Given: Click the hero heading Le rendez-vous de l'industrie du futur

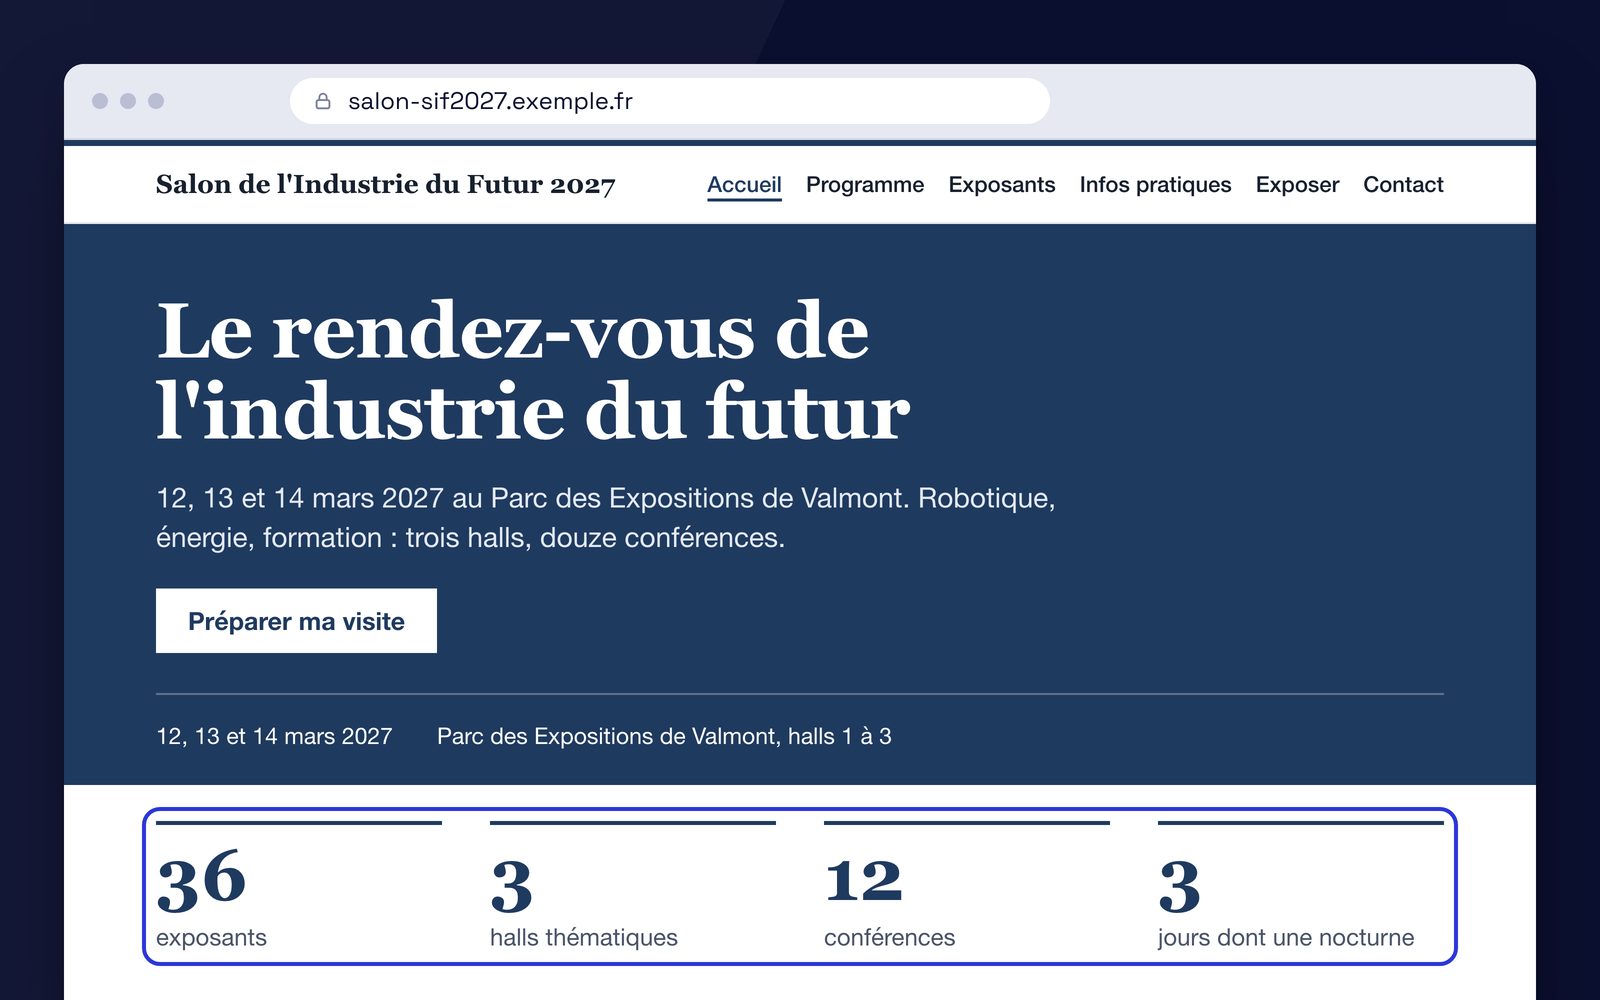Looking at the screenshot, I should pyautogui.click(x=533, y=371).
